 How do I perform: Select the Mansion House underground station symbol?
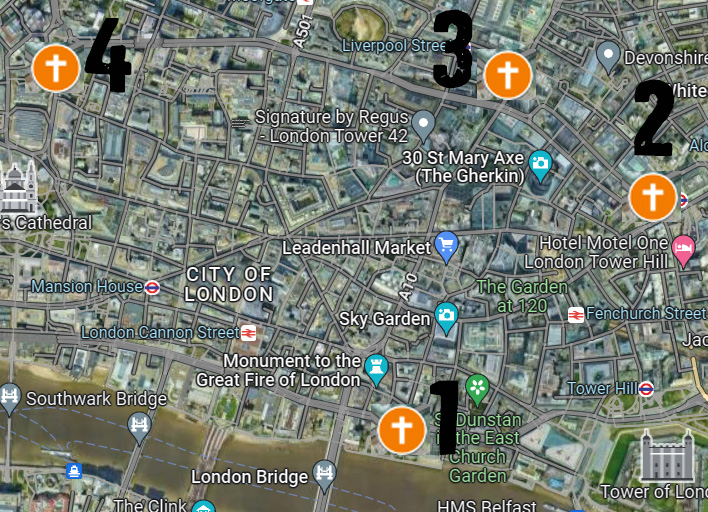pos(152,287)
